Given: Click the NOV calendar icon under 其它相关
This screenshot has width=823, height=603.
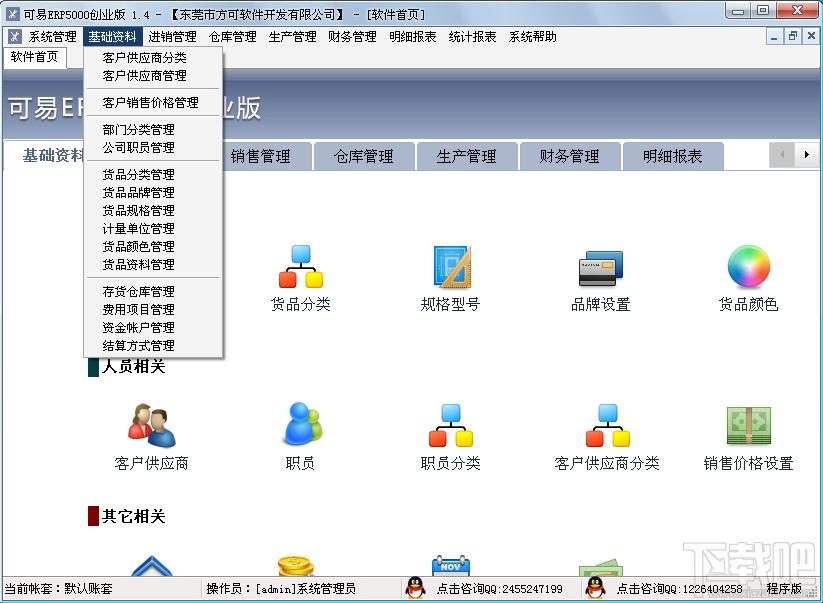Looking at the screenshot, I should (450, 565).
